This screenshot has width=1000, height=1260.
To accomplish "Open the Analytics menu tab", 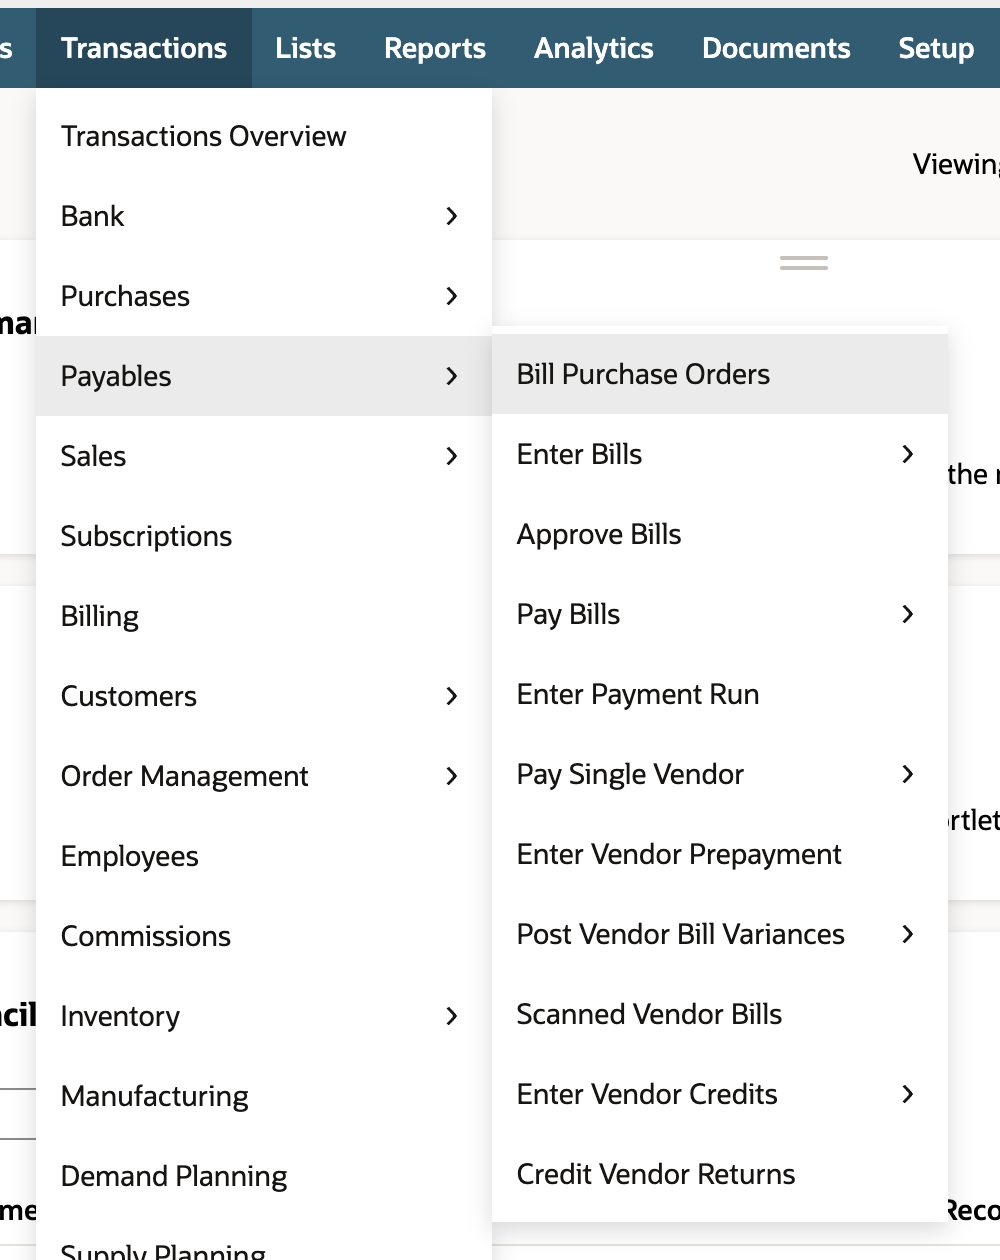I will click(594, 48).
